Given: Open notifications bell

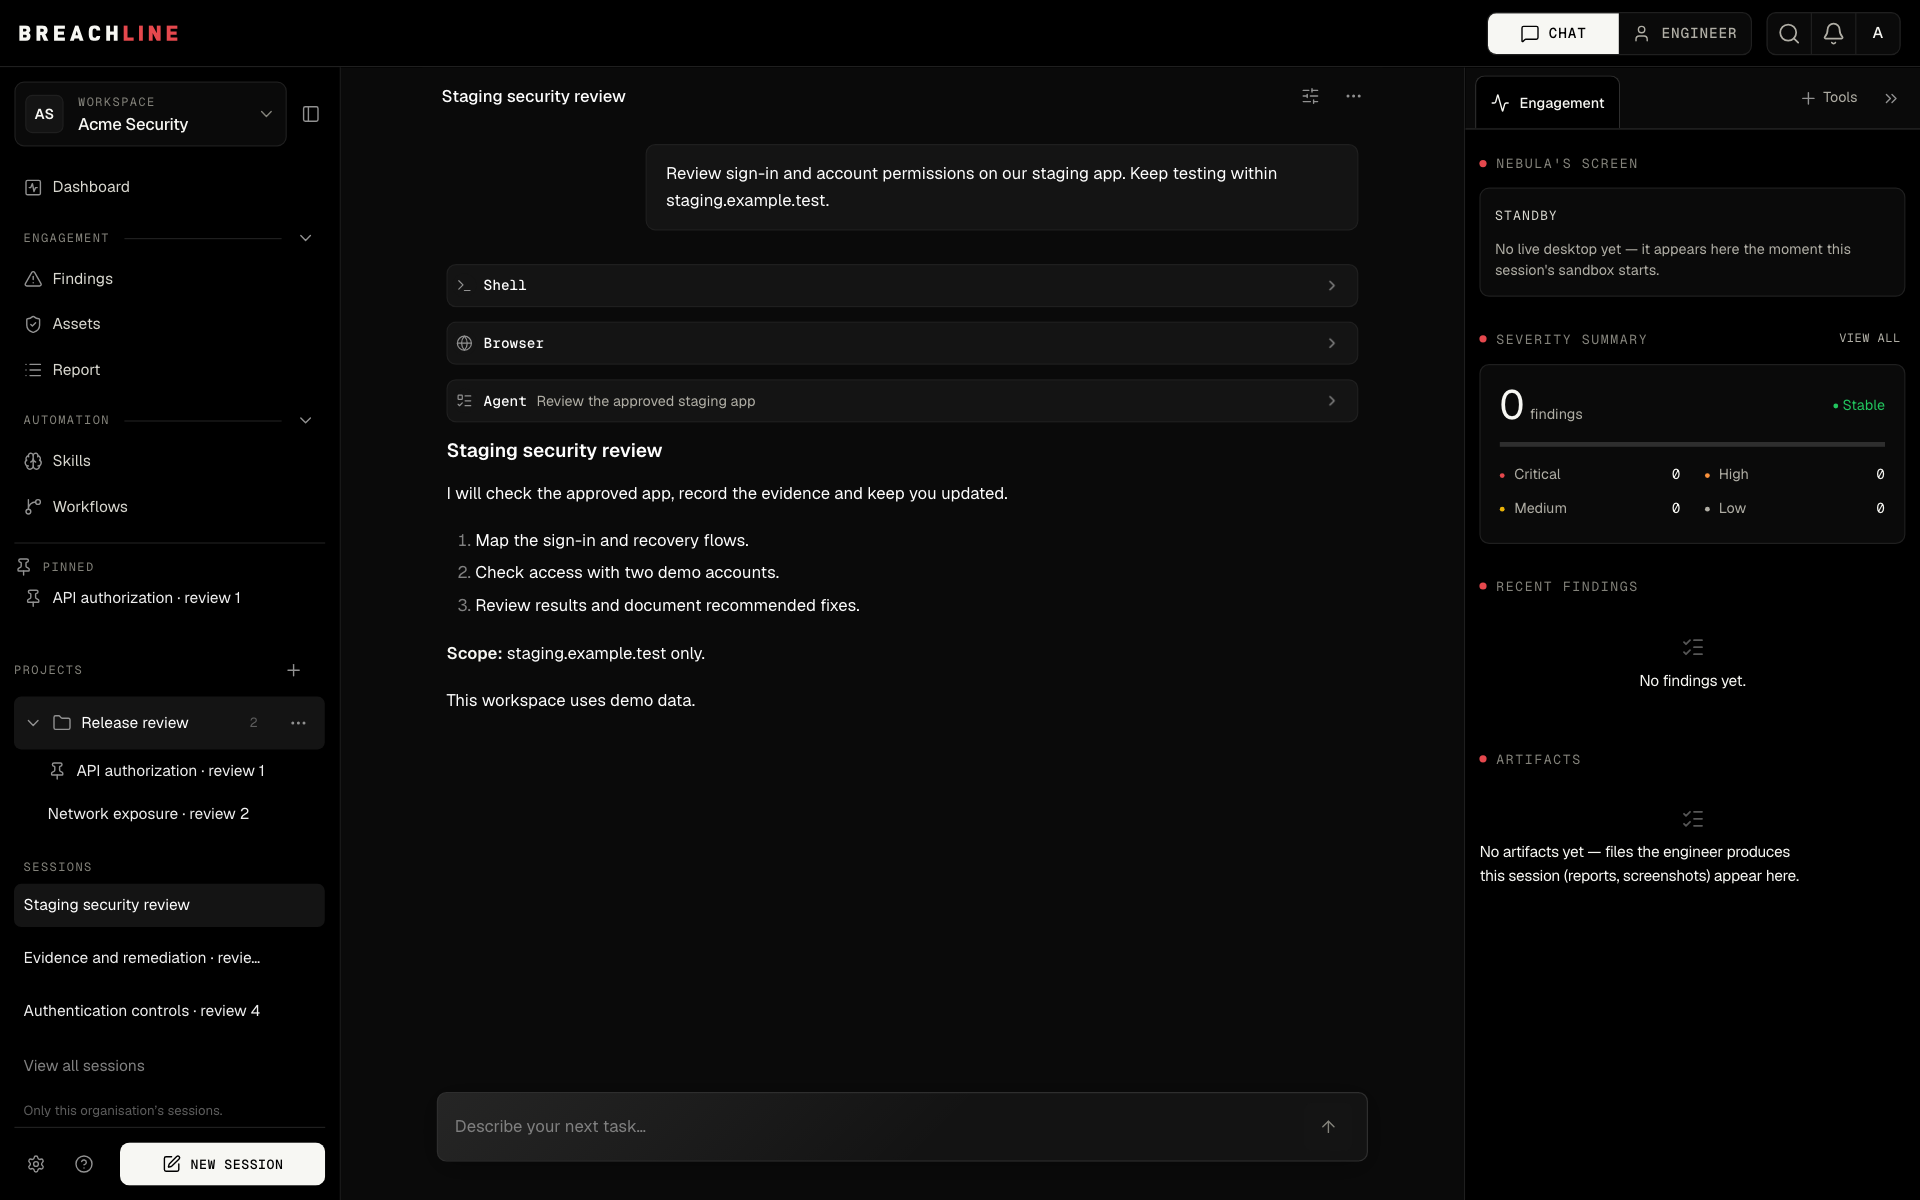Looking at the screenshot, I should click(1833, 34).
